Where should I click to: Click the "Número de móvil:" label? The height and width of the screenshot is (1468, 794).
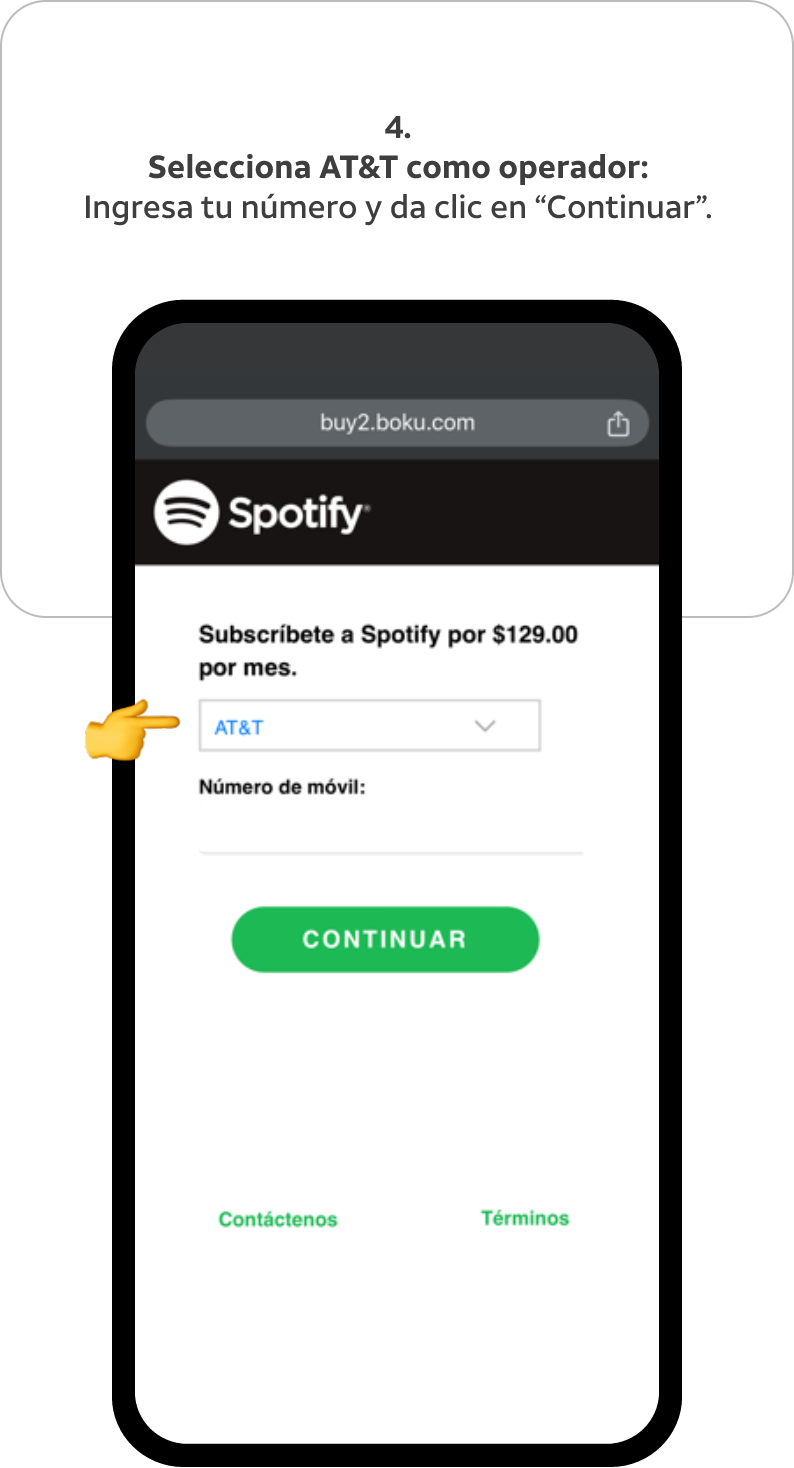283,788
